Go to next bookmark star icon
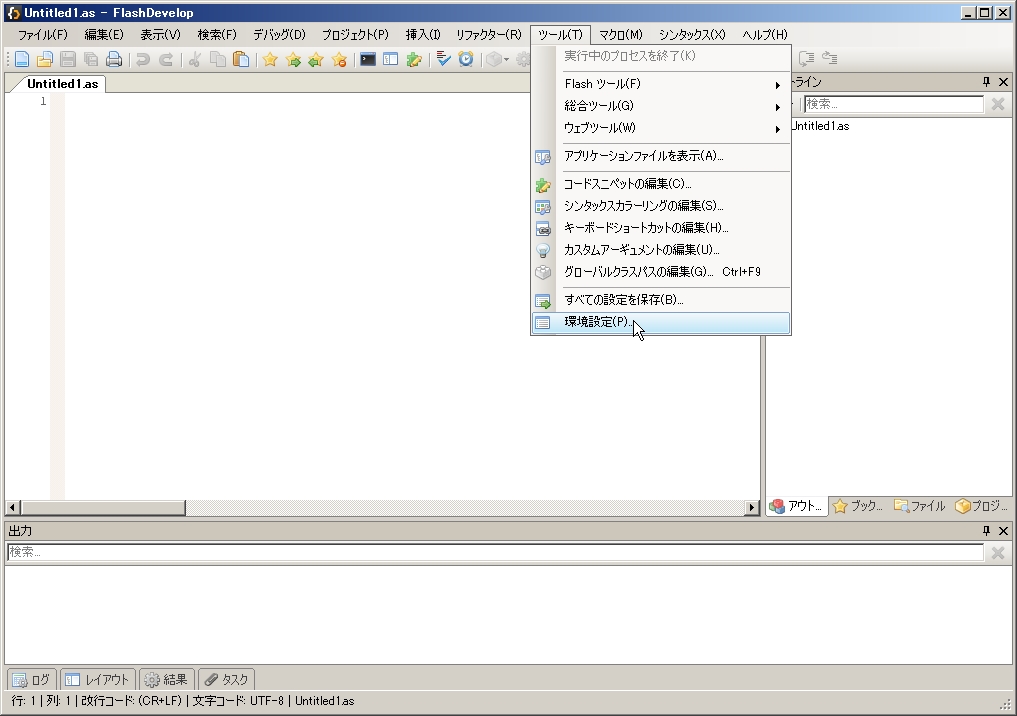This screenshot has width=1017, height=716. (x=293, y=60)
